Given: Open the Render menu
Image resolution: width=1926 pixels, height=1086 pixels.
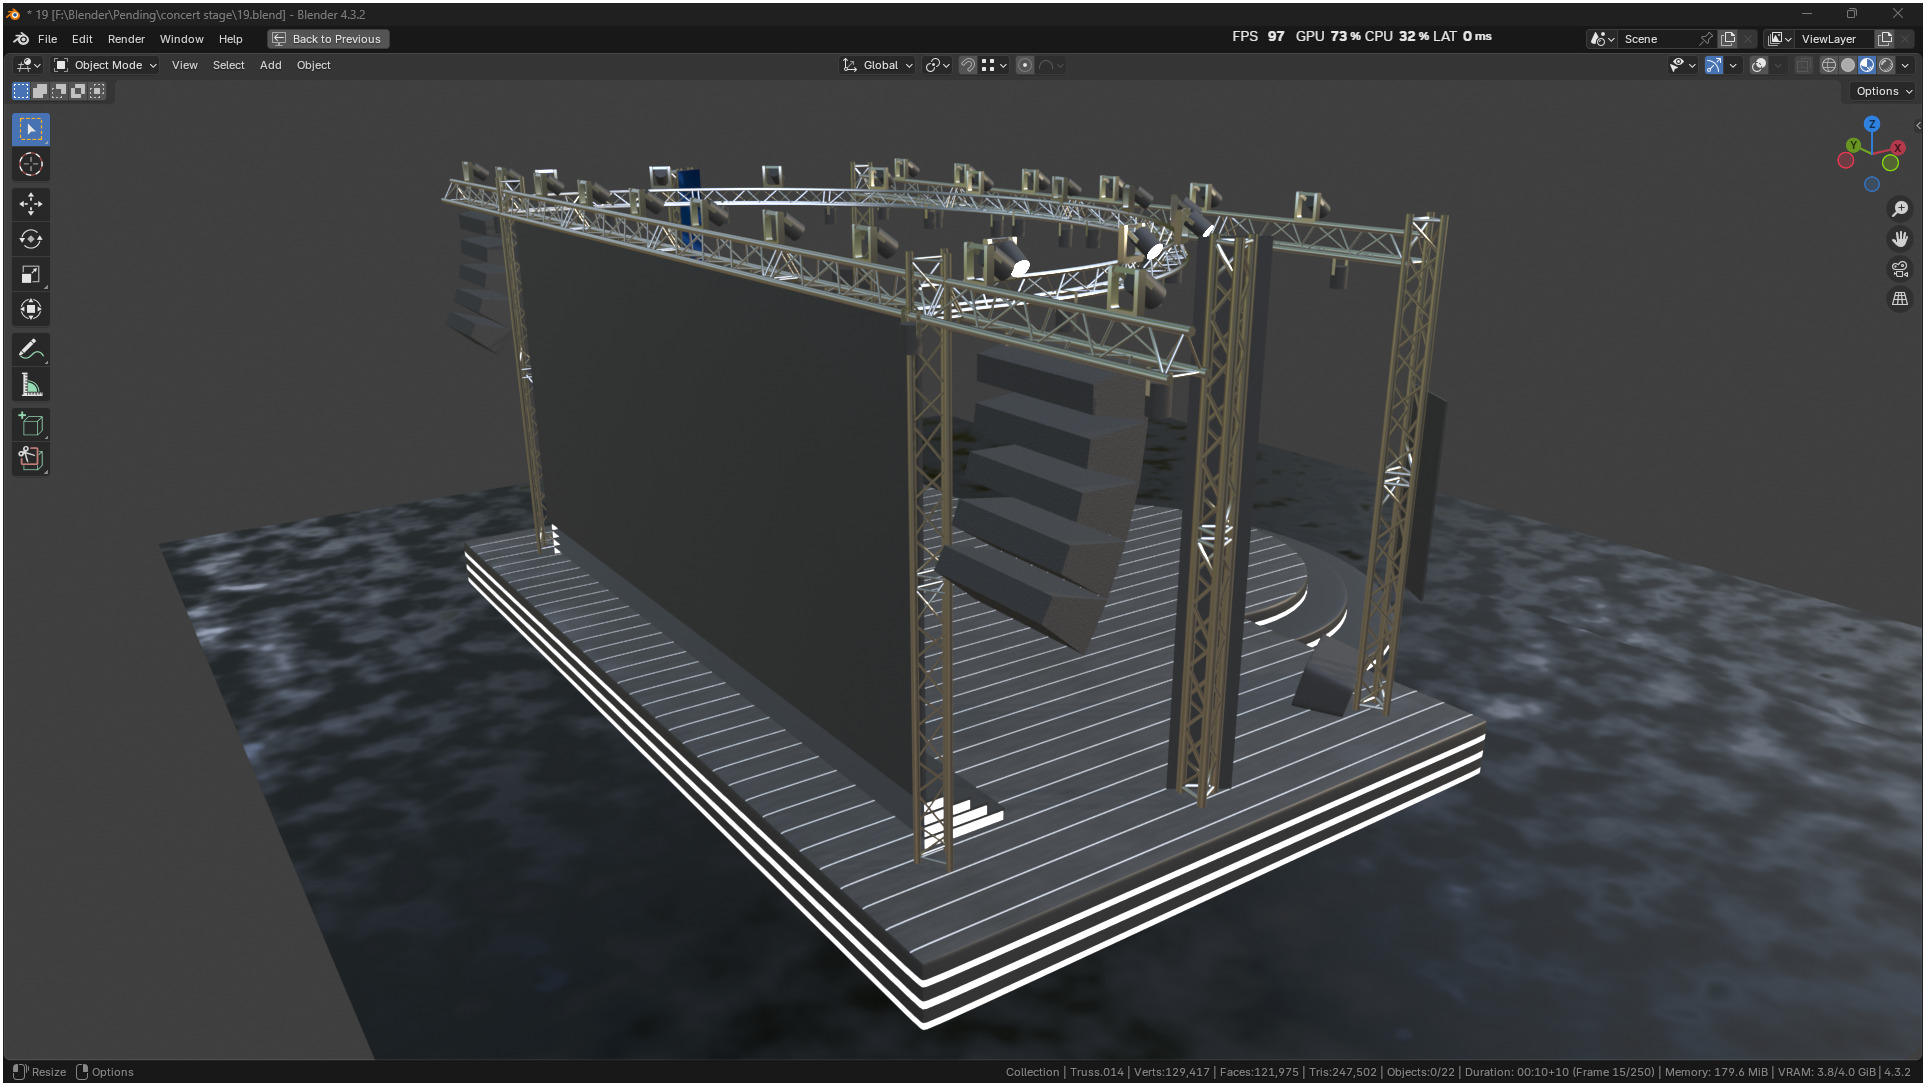Looking at the screenshot, I should 126,39.
